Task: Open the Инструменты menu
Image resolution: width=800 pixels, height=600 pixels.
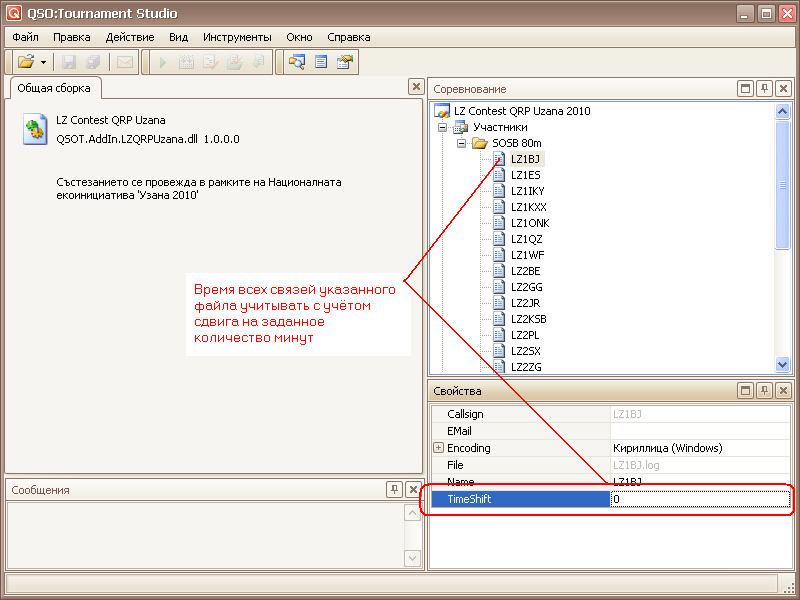Action: tap(237, 37)
